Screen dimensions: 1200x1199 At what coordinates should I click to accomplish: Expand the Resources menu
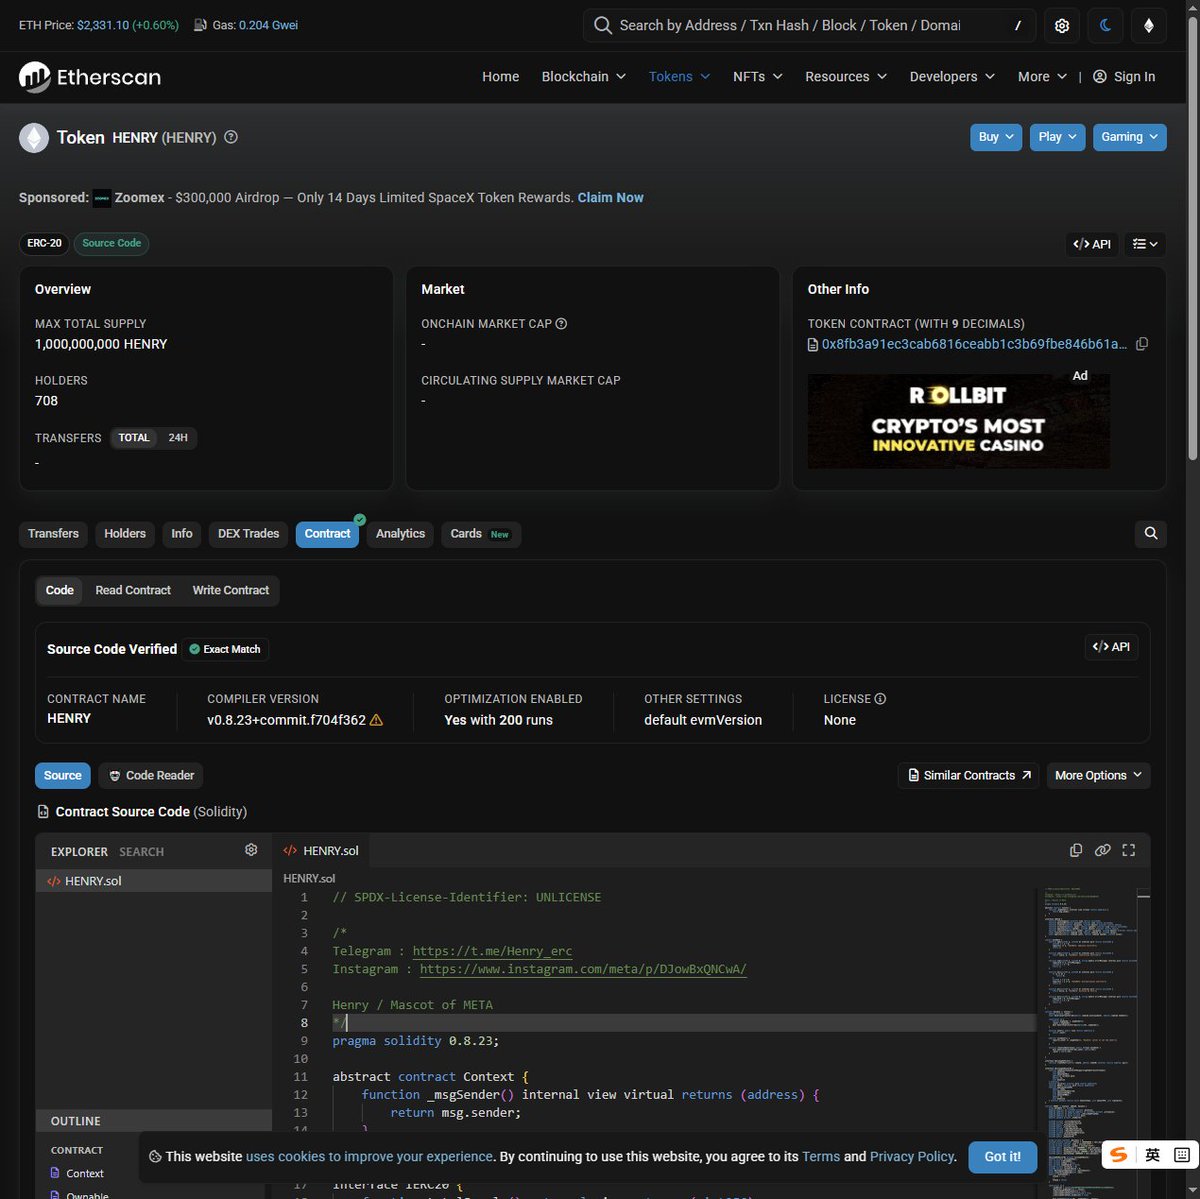coord(846,77)
